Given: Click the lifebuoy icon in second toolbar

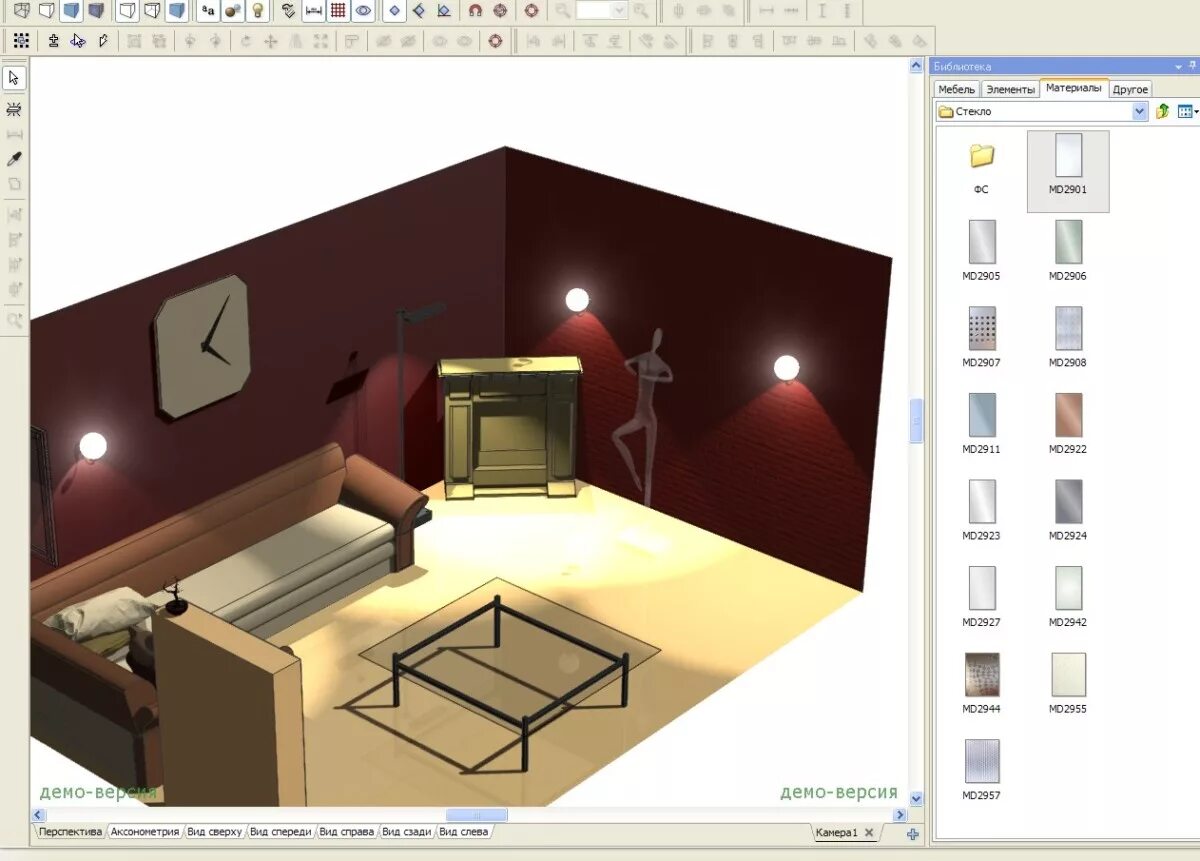Looking at the screenshot, I should coord(494,41).
